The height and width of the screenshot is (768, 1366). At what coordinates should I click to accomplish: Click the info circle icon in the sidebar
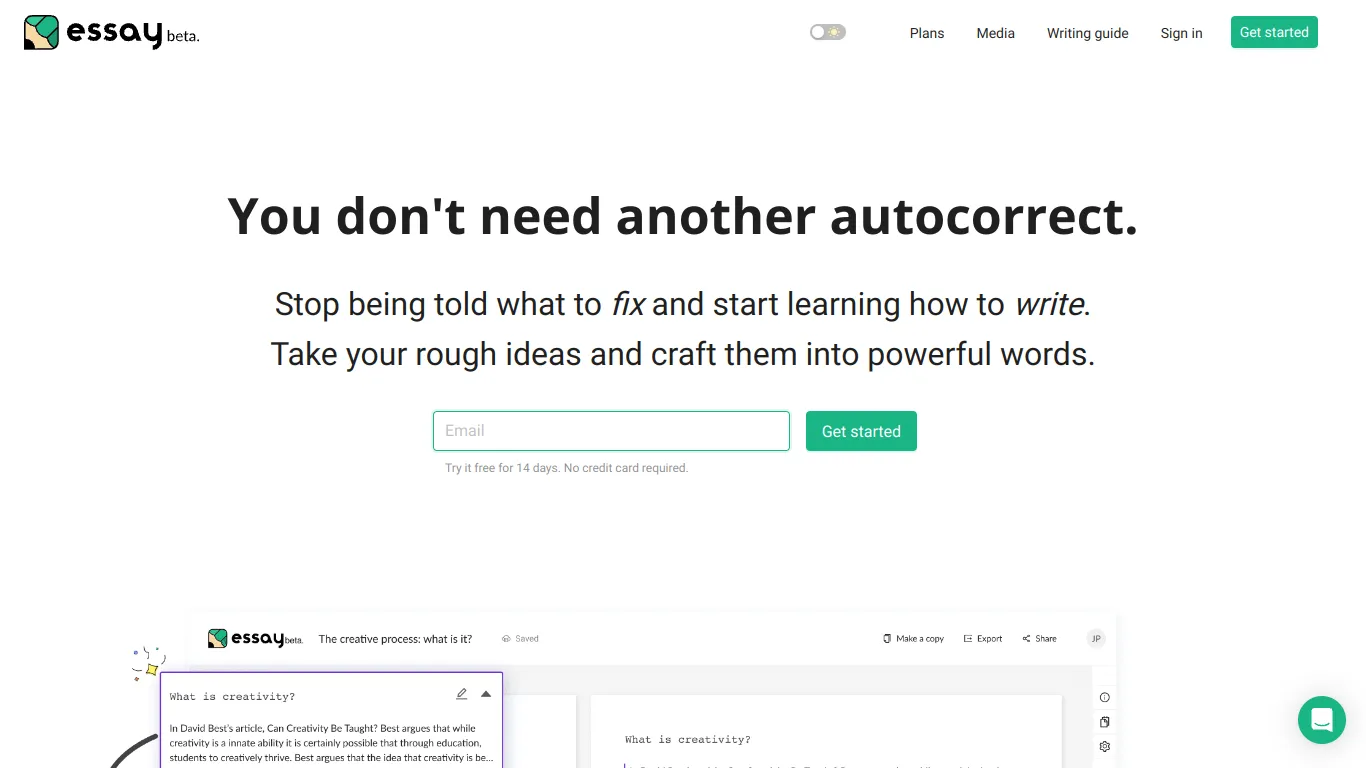(1105, 697)
